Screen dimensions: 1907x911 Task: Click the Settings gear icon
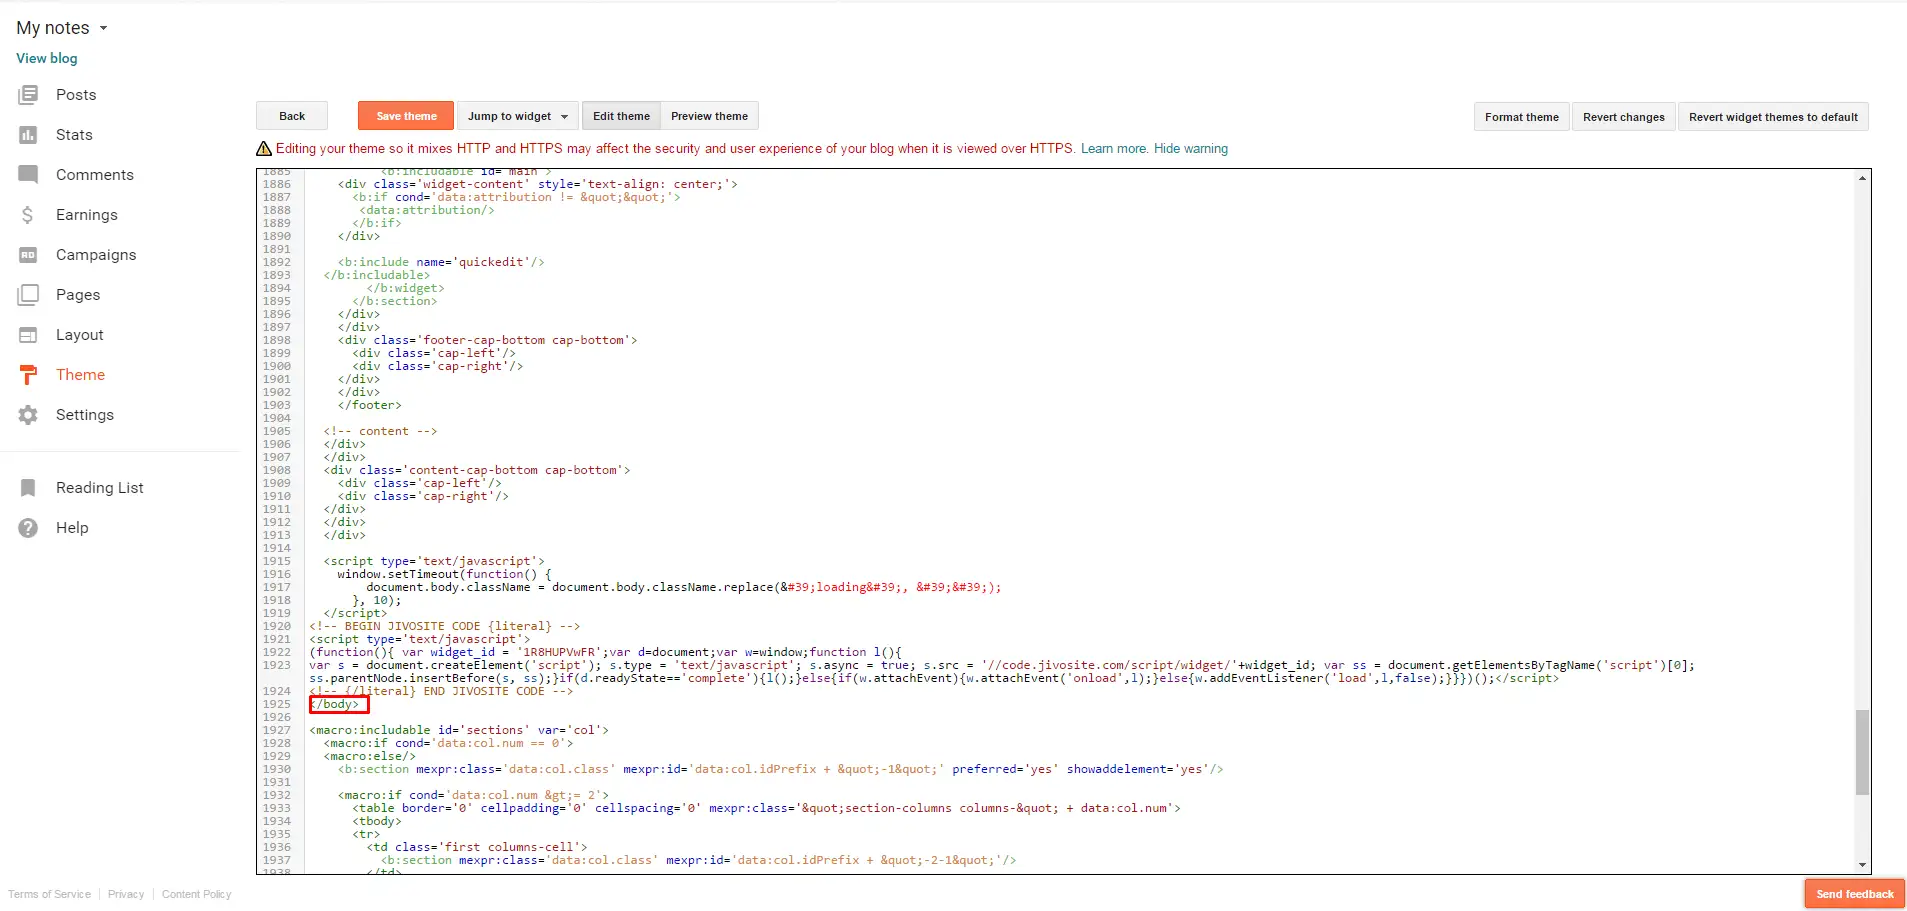(x=28, y=415)
